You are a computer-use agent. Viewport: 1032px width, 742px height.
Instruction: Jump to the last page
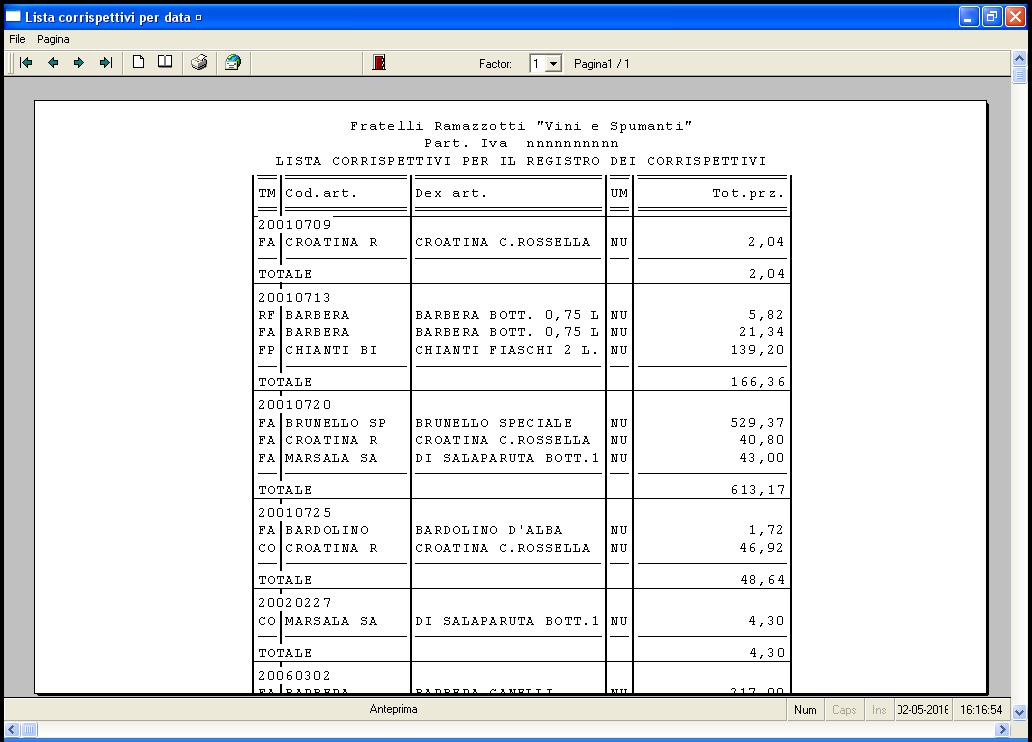pos(105,63)
